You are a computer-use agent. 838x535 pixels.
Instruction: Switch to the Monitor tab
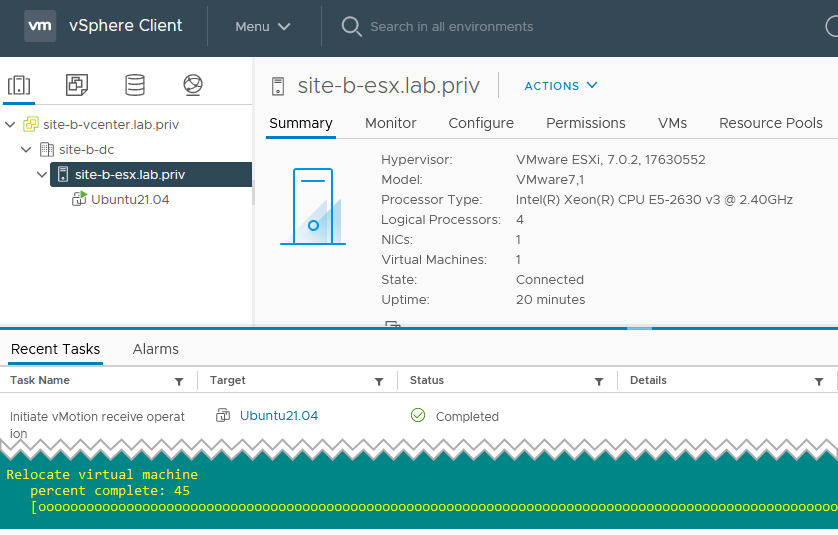point(391,123)
